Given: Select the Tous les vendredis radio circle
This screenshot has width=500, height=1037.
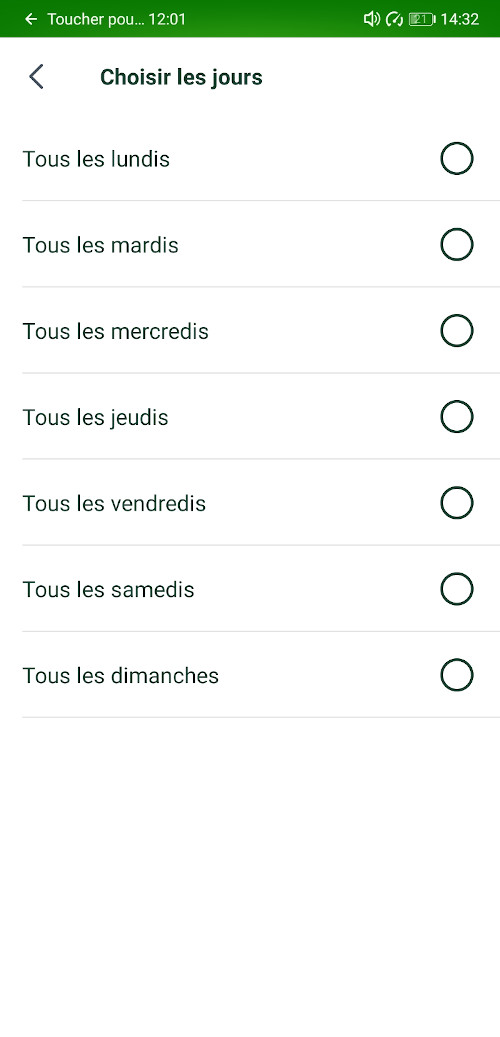Looking at the screenshot, I should [457, 503].
